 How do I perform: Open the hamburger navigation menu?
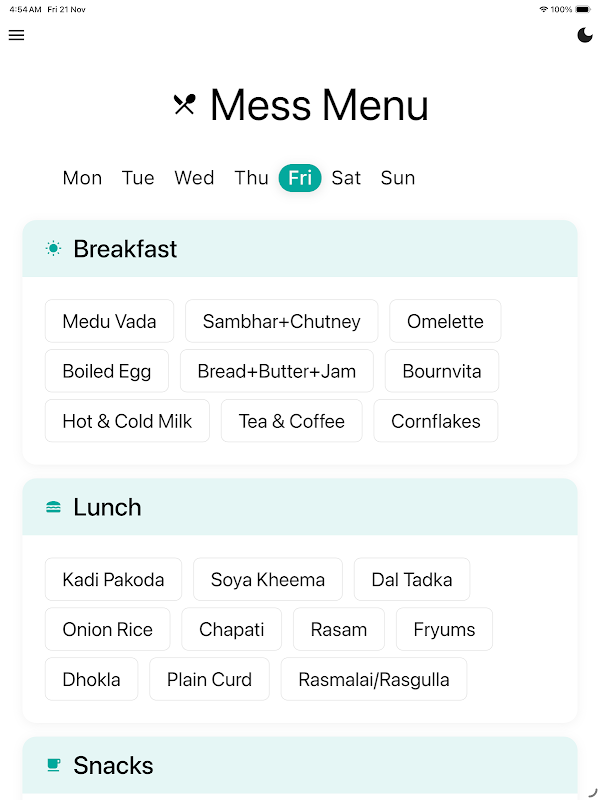(x=16, y=35)
